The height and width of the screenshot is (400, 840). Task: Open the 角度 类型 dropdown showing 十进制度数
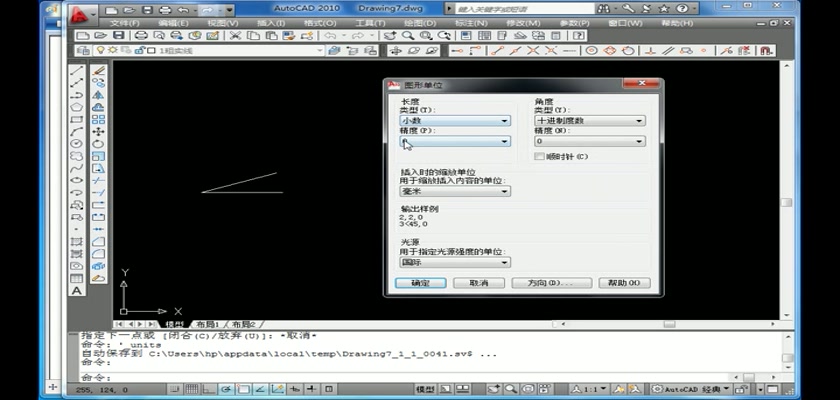590,121
